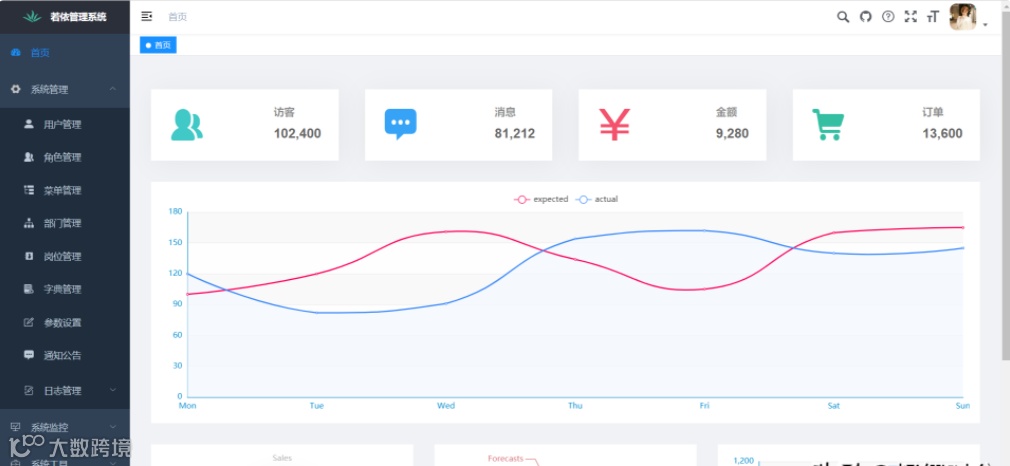Open the font size setting icon
1010x466 pixels.
pyautogui.click(x=933, y=17)
